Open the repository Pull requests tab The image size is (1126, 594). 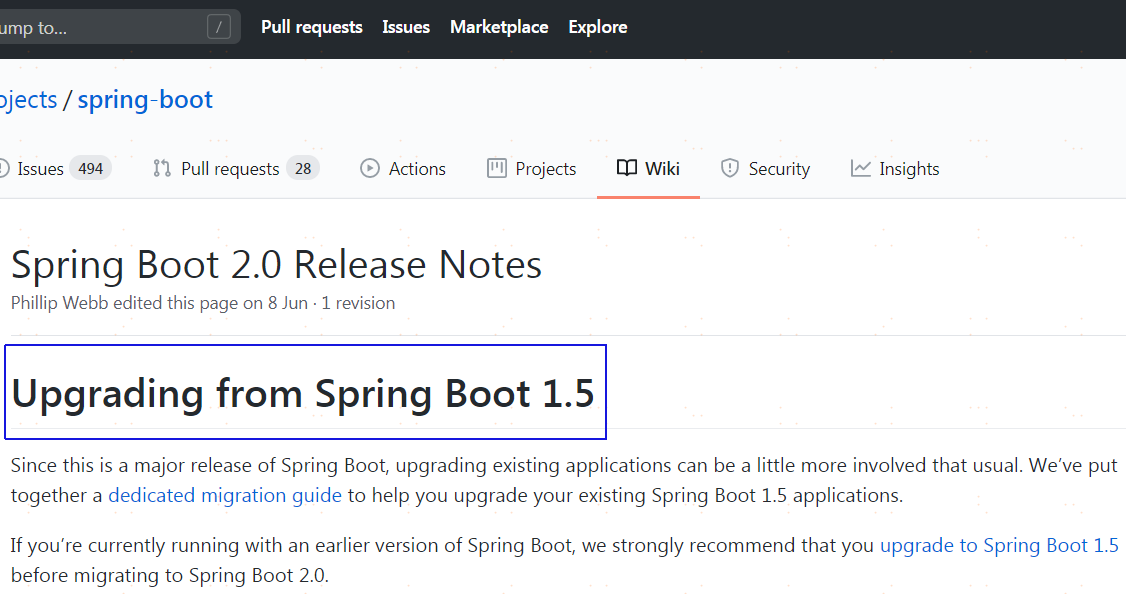coord(236,169)
